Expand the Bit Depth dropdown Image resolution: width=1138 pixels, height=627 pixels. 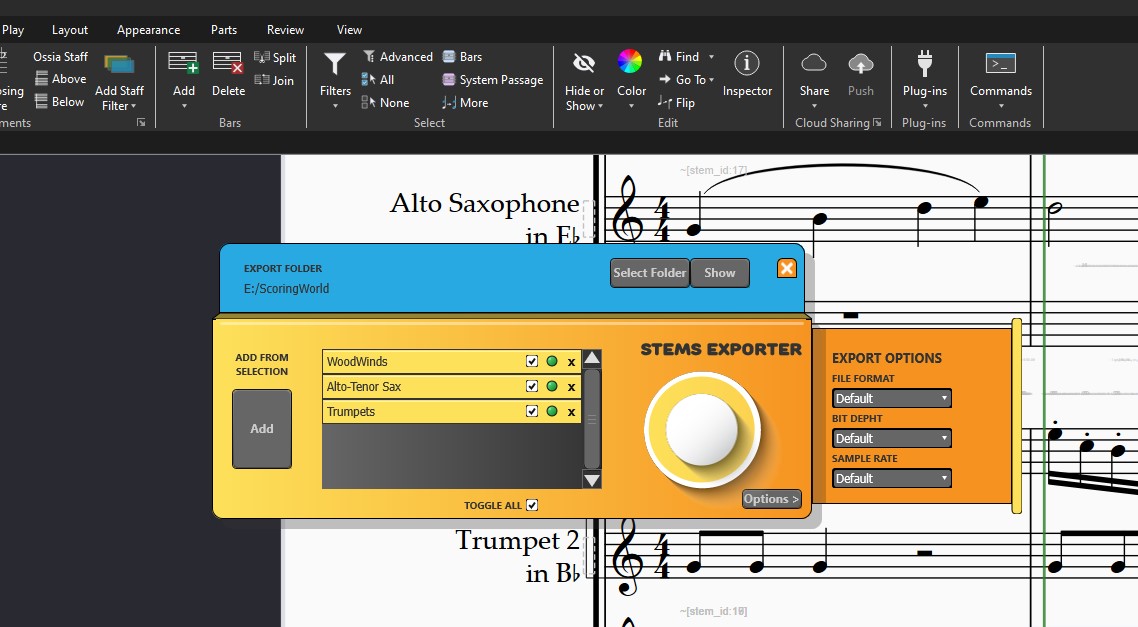[892, 439]
